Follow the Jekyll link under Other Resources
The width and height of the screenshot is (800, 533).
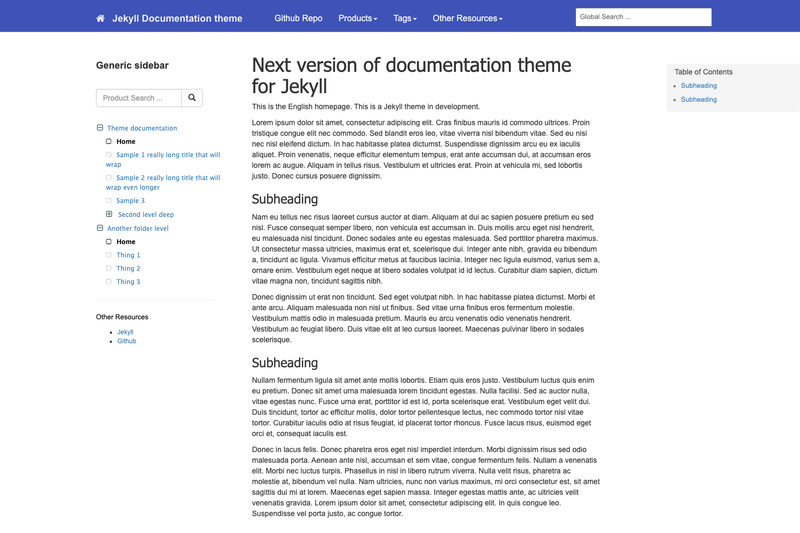125,332
